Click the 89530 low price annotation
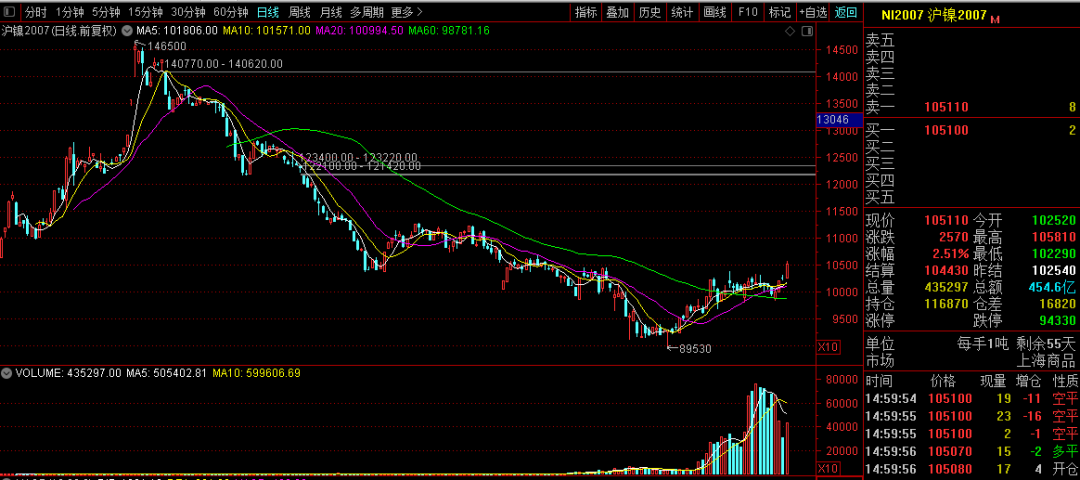The image size is (1080, 480). [695, 349]
